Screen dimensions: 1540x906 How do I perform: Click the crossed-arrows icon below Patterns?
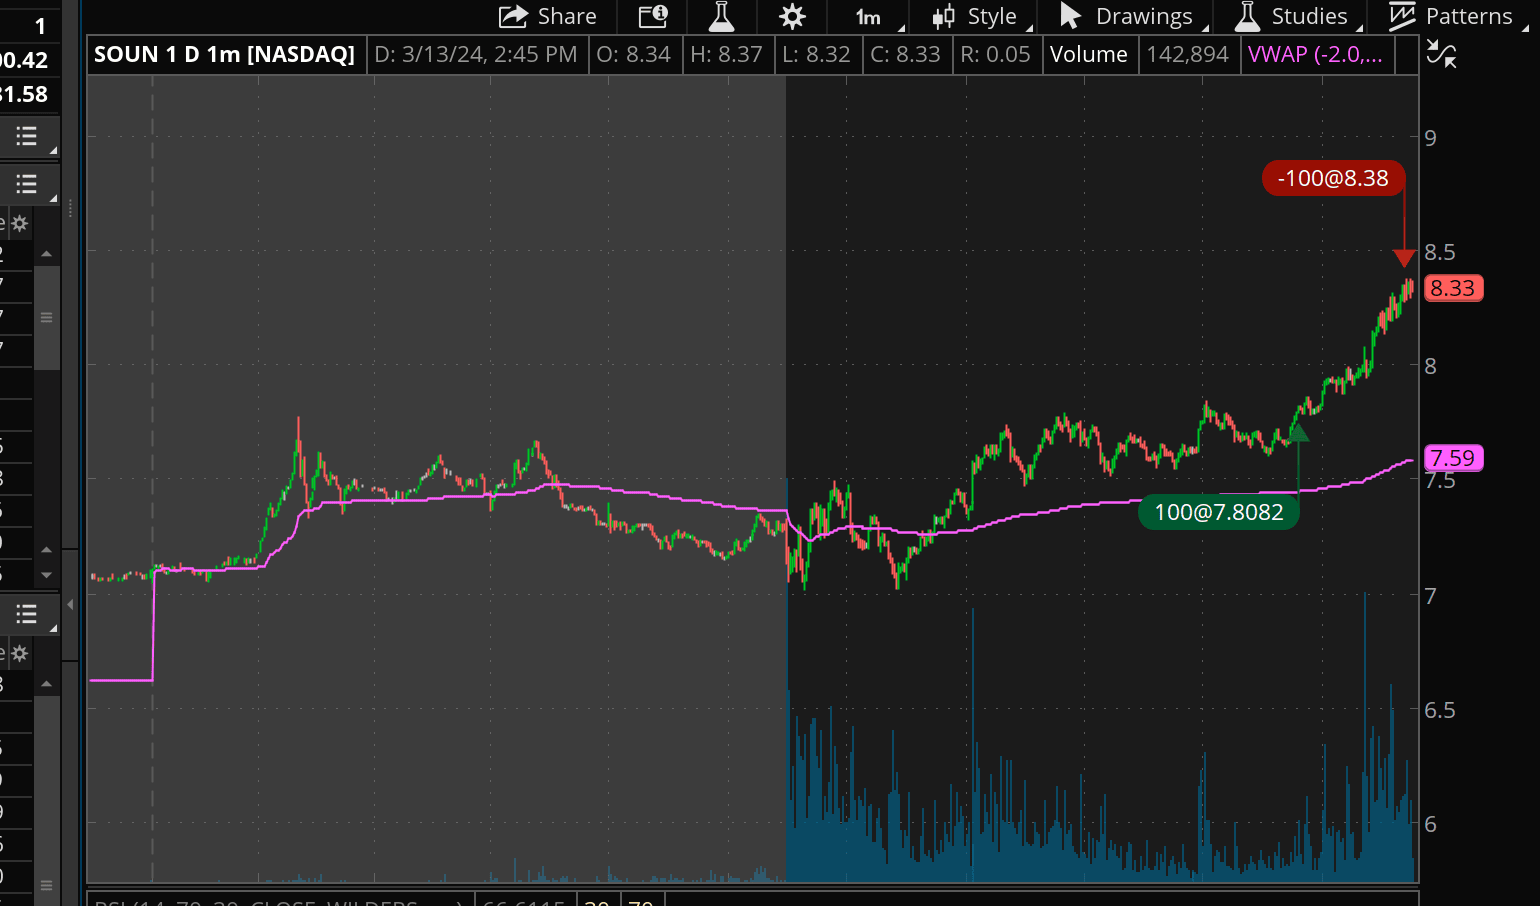click(1441, 54)
